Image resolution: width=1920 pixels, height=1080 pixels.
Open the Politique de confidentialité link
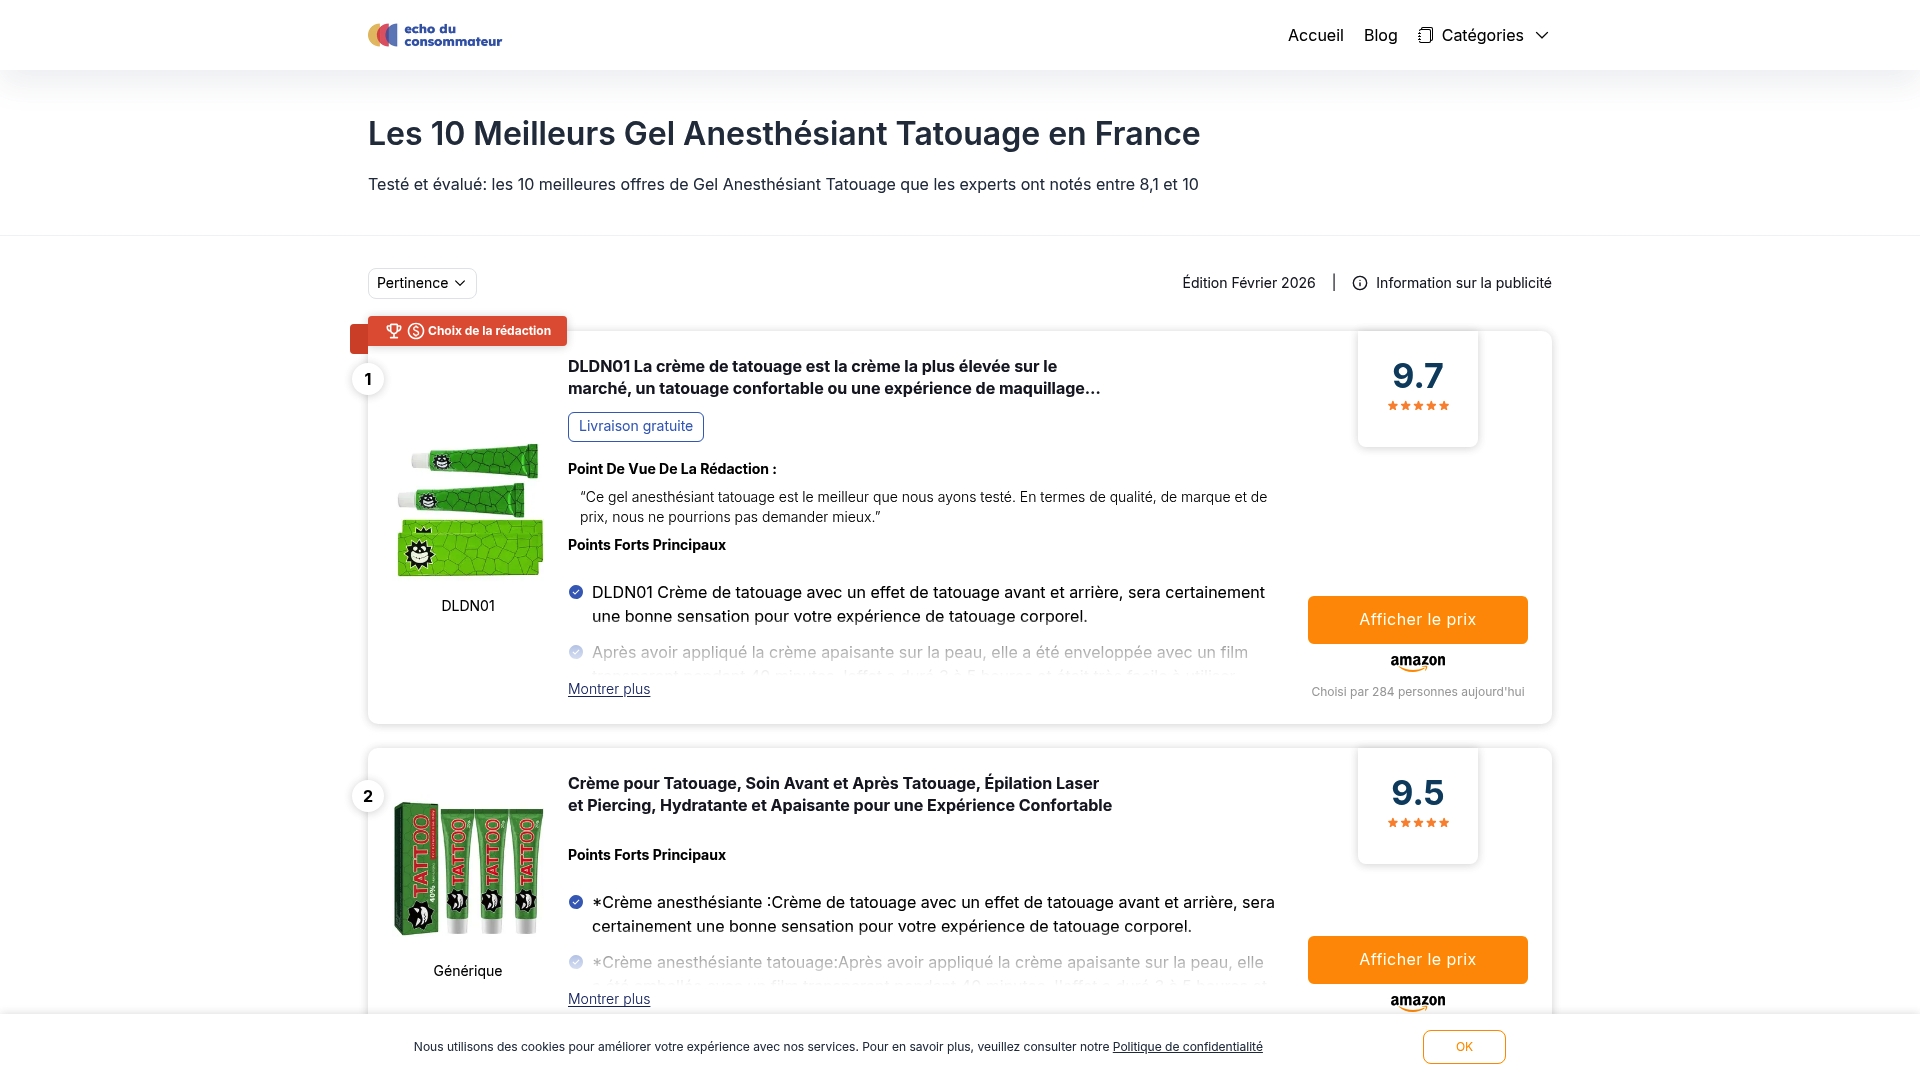[1187, 1047]
